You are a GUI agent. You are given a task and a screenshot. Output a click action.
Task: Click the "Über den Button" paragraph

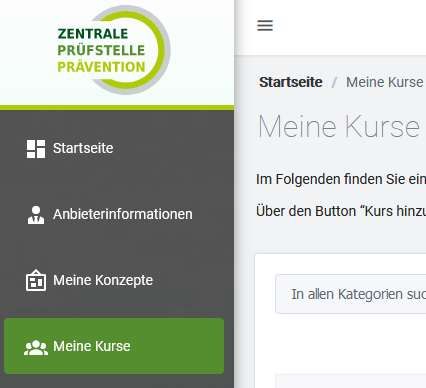[341, 211]
